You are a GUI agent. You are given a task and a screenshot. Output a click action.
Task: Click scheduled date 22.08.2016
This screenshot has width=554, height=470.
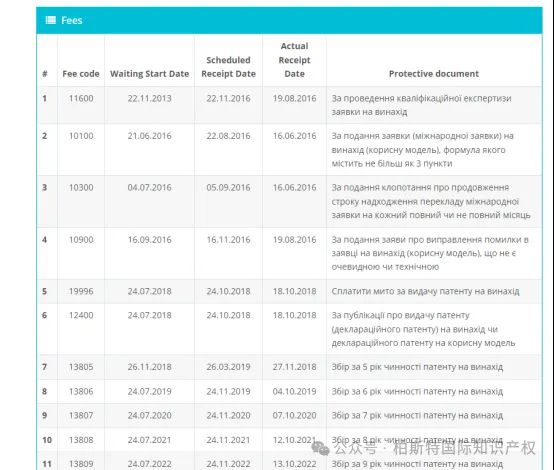point(228,136)
